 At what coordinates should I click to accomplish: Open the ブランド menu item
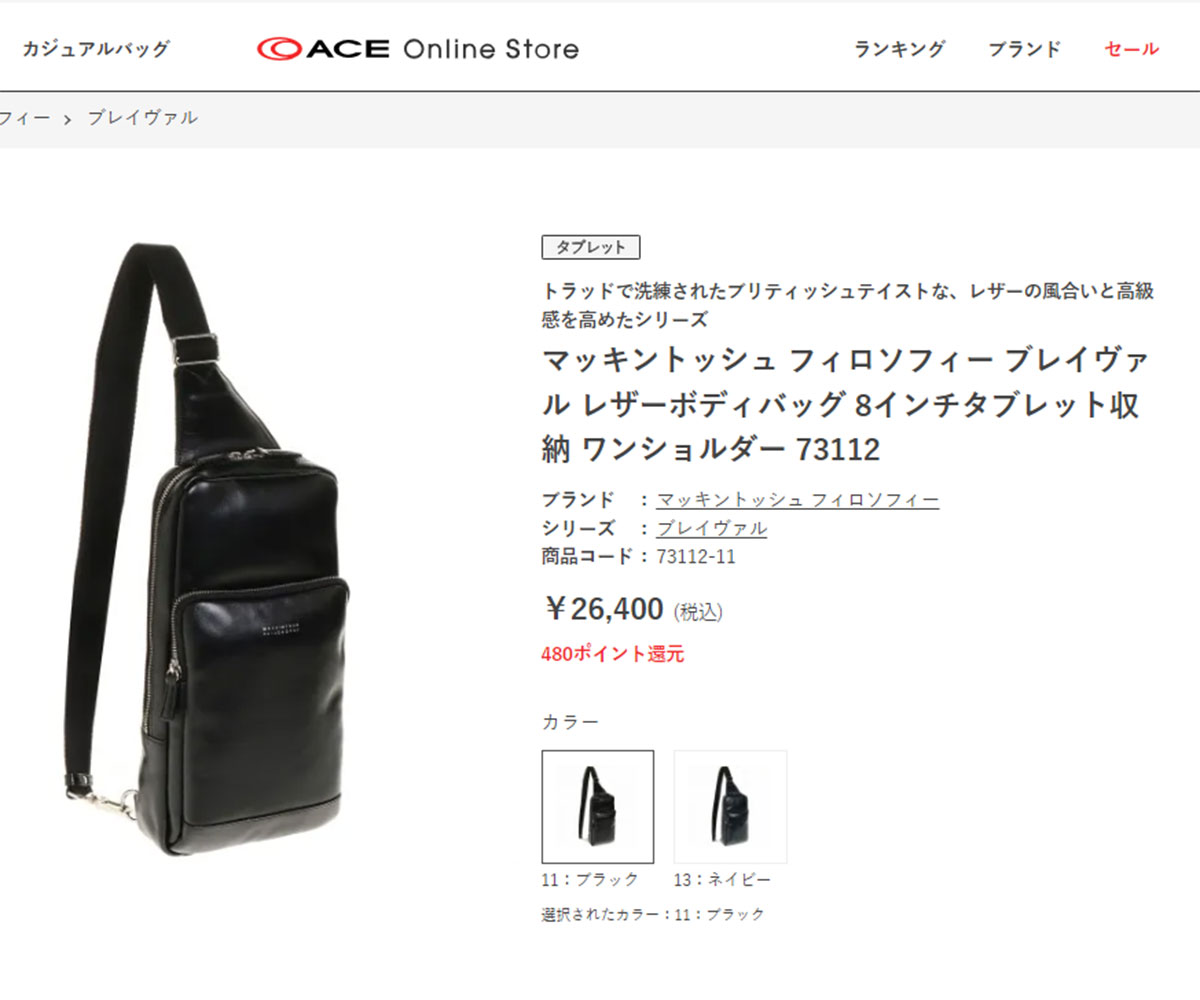(1024, 48)
